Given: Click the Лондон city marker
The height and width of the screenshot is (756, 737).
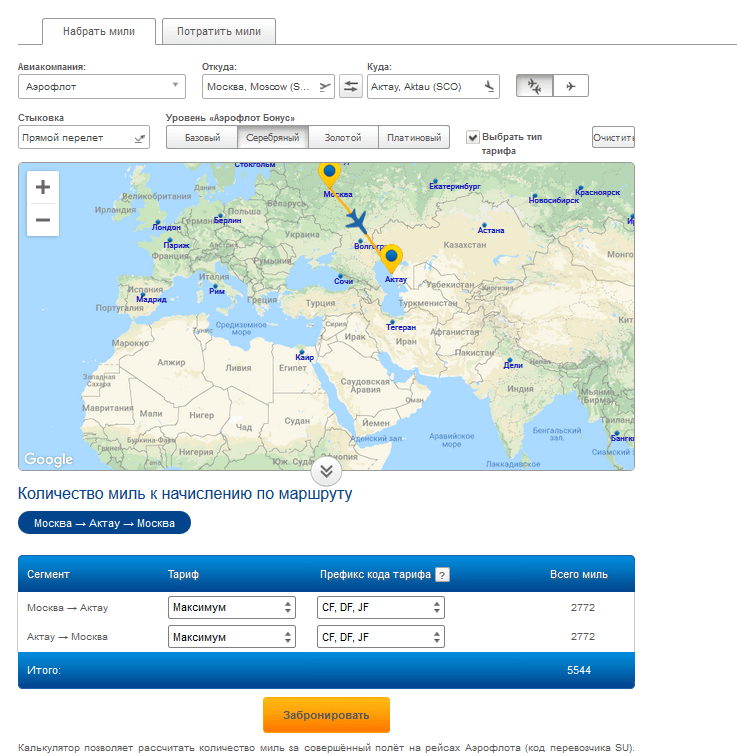Looking at the screenshot, I should pyautogui.click(x=158, y=222).
